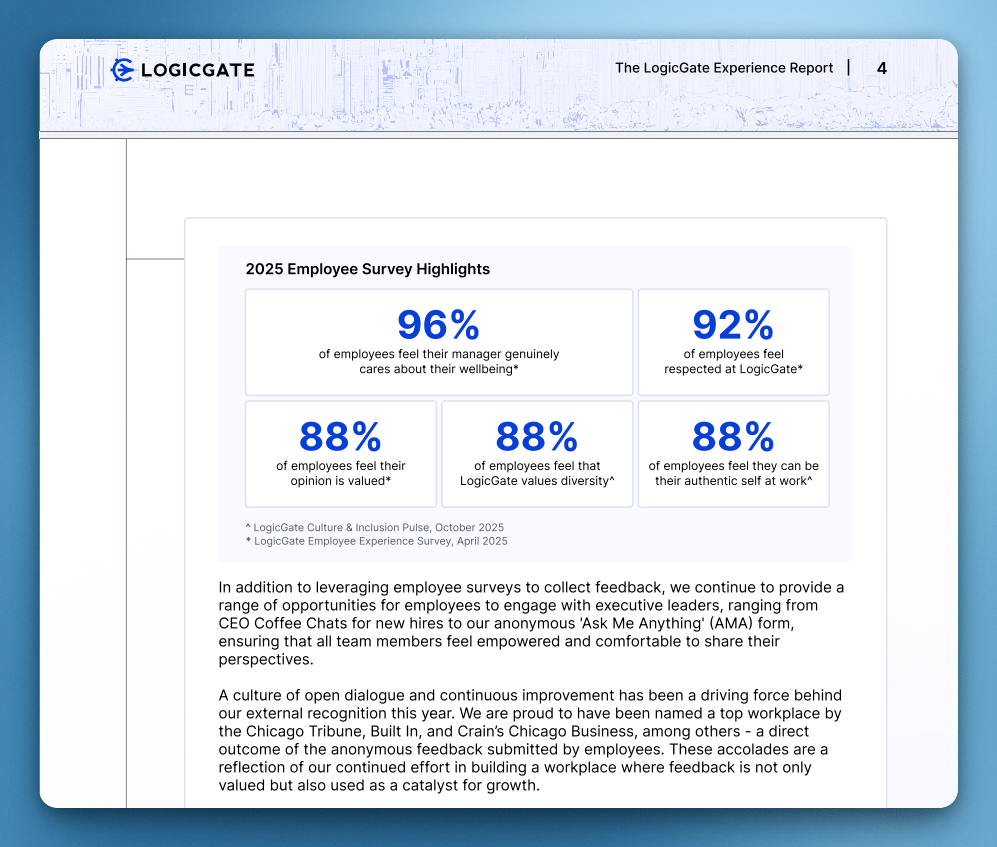Viewport: 997px width, 847px height.
Task: Click the 96% manager wellbeing statistic
Action: click(x=438, y=325)
